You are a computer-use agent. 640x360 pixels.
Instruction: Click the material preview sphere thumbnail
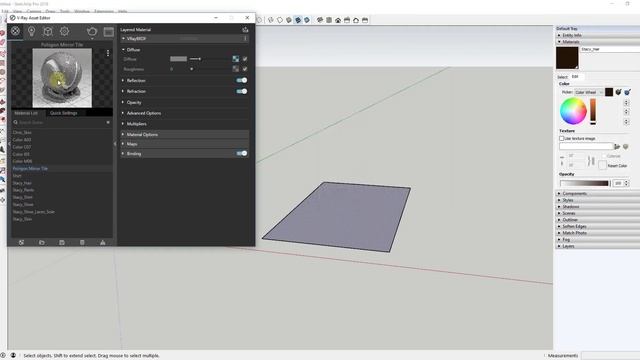[x=62, y=78]
